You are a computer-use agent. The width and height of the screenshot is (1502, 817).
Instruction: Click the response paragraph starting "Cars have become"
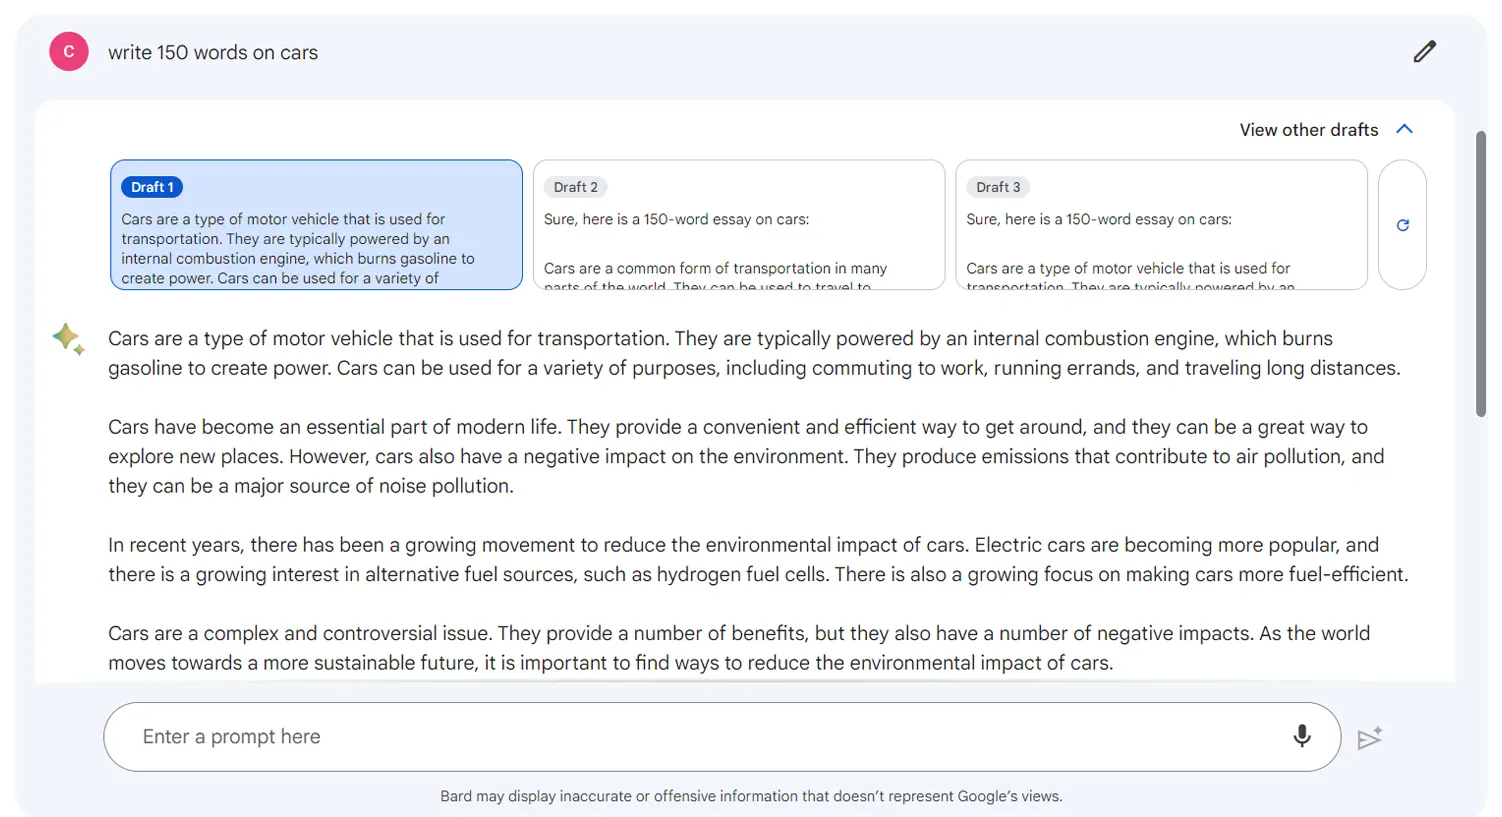tap(745, 456)
